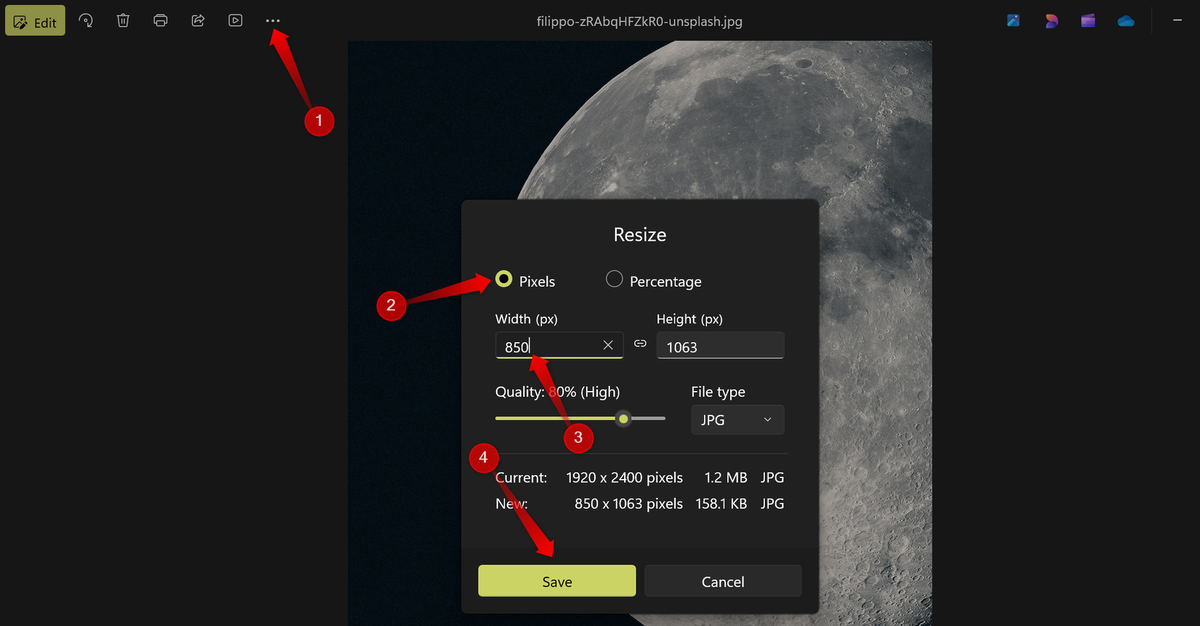Viewport: 1200px width, 626px height.
Task: Print the image via the printer icon
Action: coord(160,20)
